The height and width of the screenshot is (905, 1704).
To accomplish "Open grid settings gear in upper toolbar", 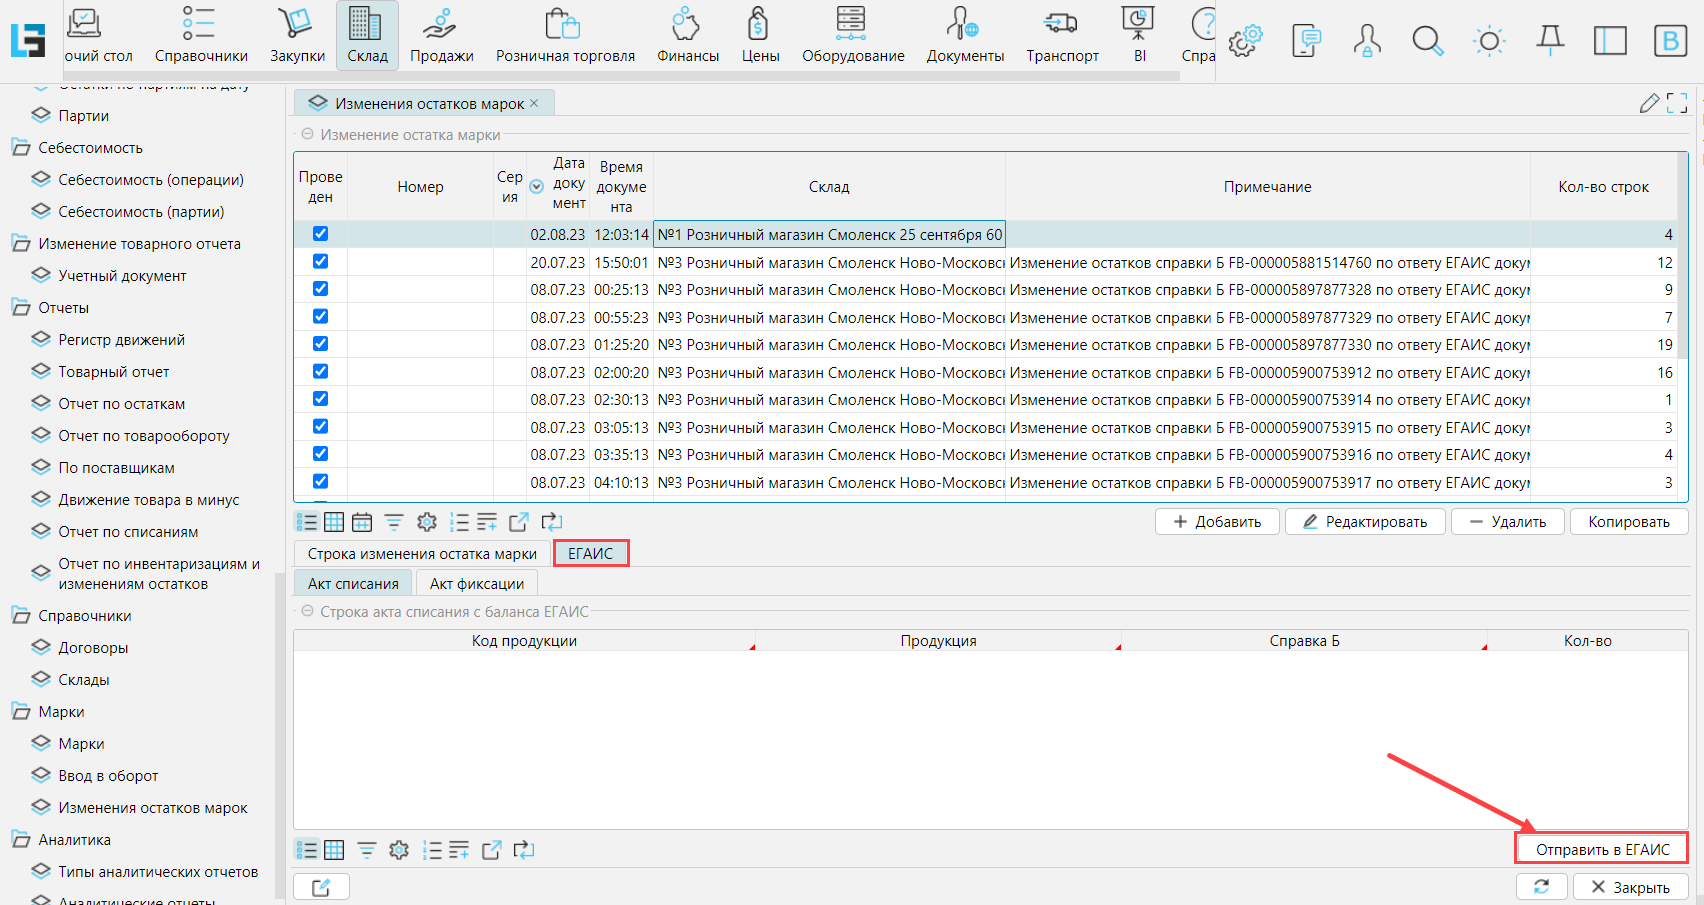I will pyautogui.click(x=427, y=522).
